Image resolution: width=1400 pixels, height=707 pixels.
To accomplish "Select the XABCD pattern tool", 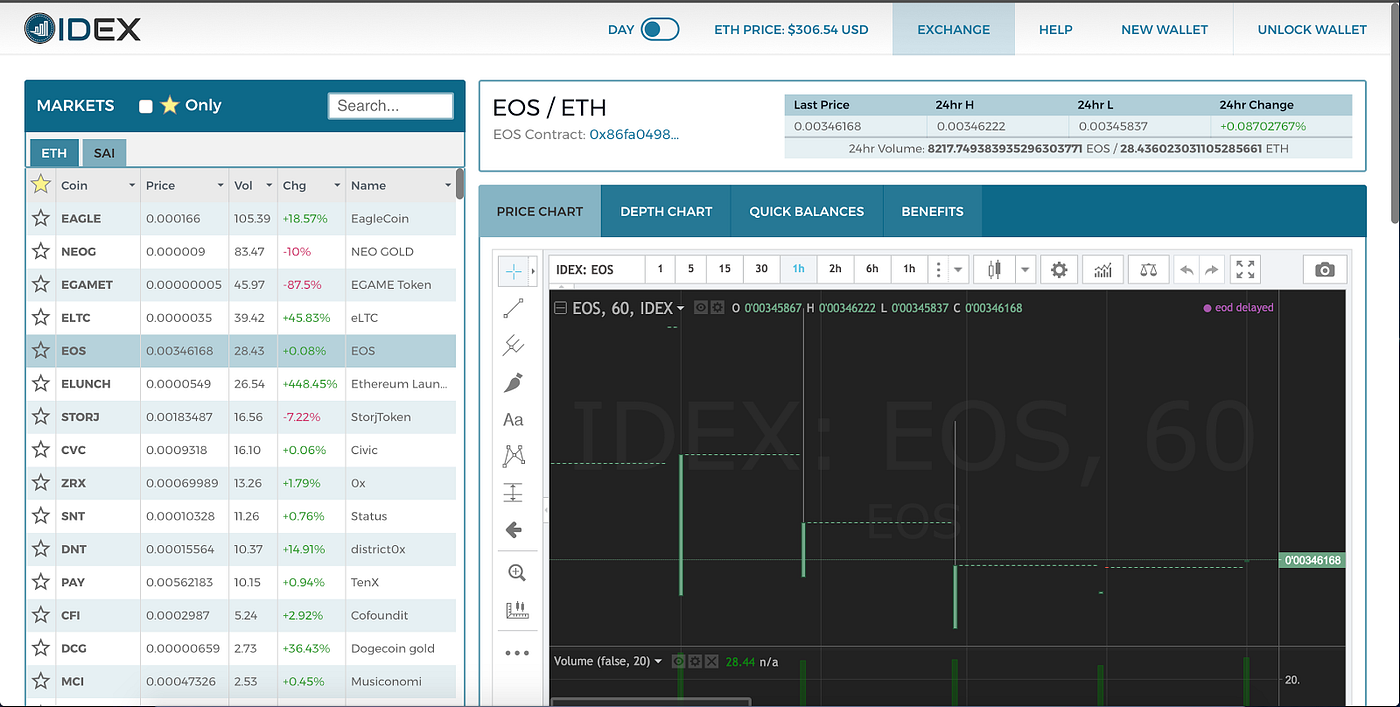I will click(513, 456).
